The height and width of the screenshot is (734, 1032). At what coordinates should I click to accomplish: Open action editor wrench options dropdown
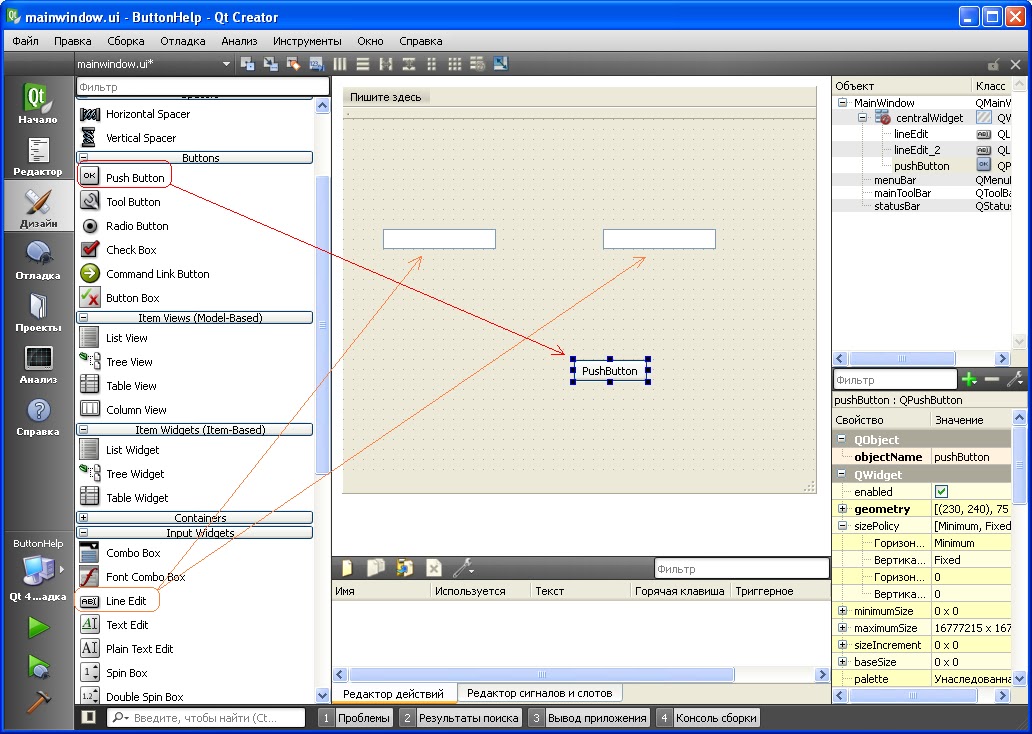pyautogui.click(x=464, y=568)
